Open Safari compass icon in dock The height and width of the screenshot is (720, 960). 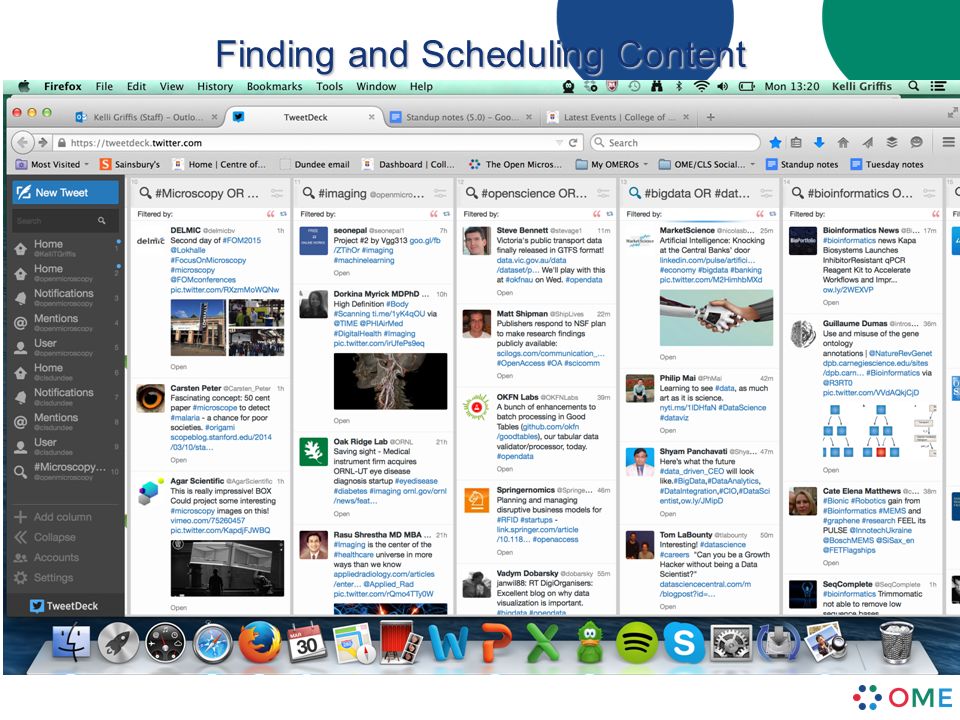(212, 643)
